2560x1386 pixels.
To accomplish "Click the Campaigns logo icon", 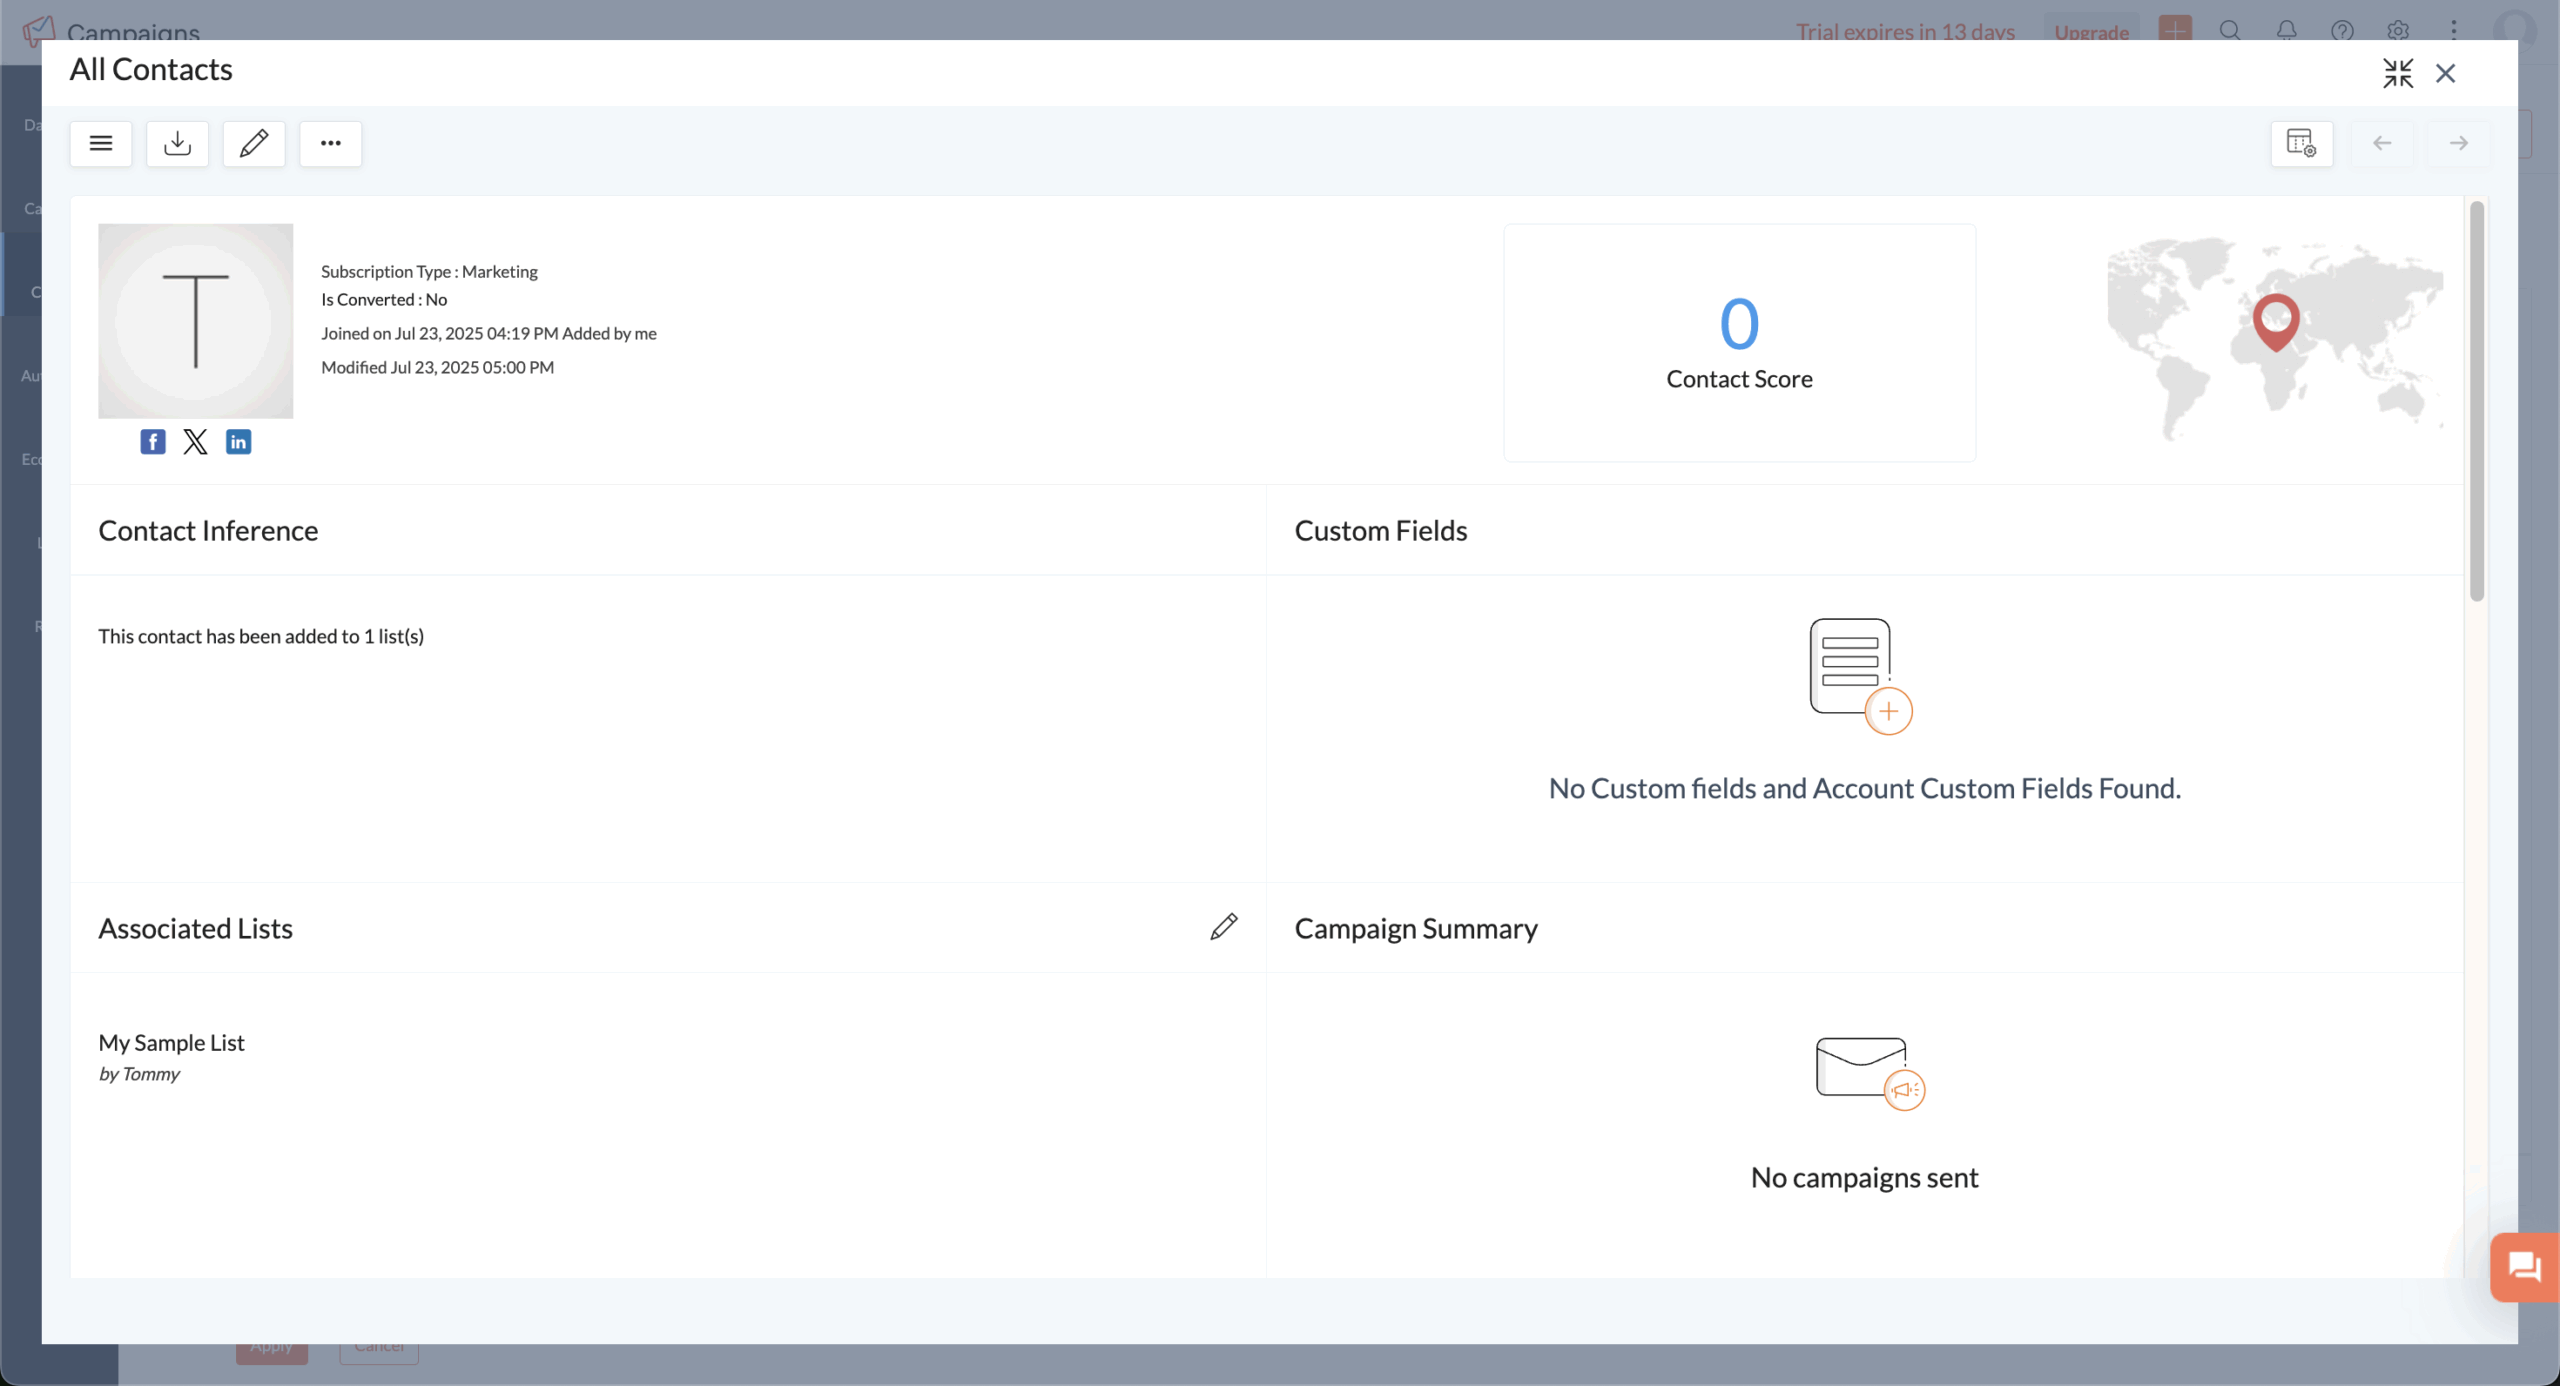I will (x=38, y=30).
